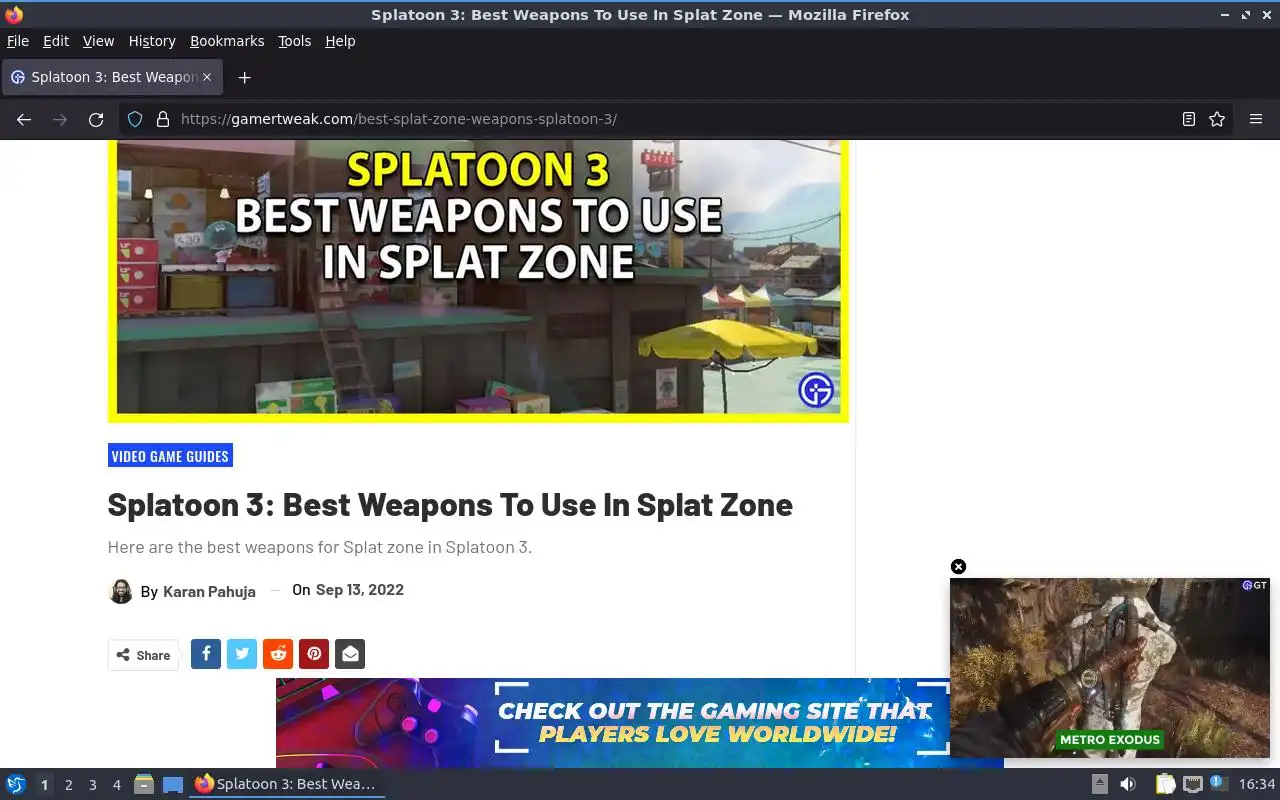The image size is (1280, 800).
Task: Click the VIDEO GAME GUIDES category tag
Action: click(x=170, y=456)
